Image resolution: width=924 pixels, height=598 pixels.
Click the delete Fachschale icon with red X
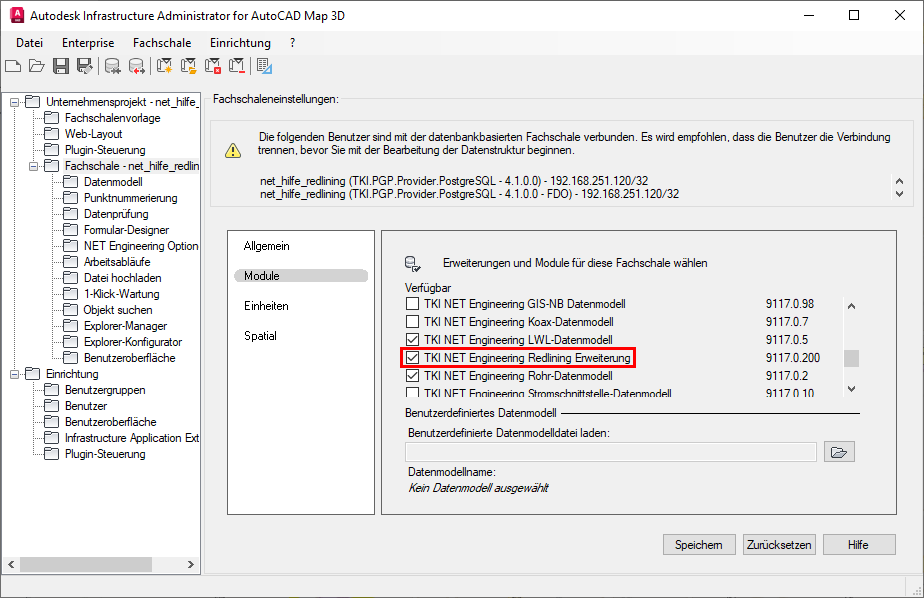coord(212,65)
